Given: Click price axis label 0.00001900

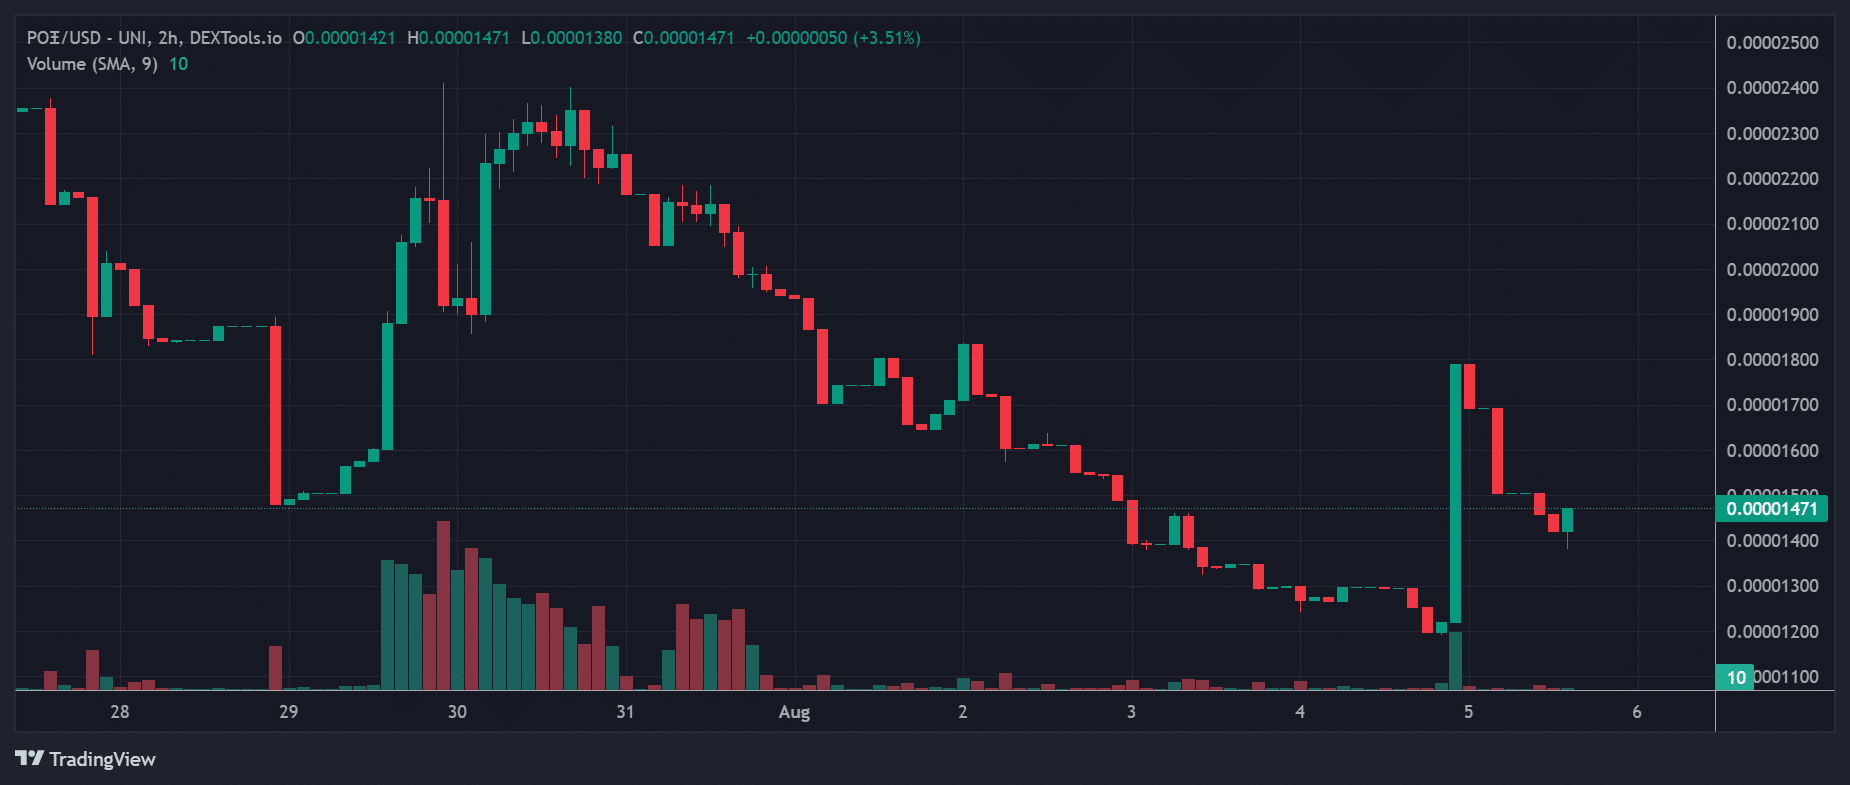Looking at the screenshot, I should (x=1772, y=315).
